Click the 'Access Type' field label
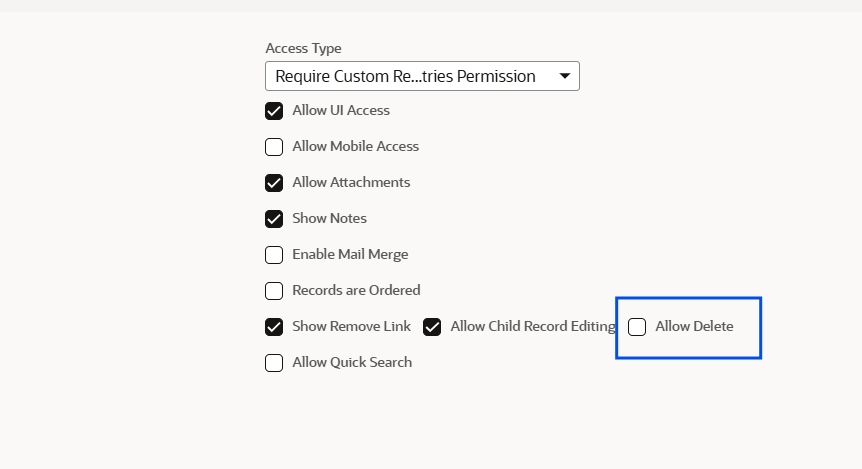 [303, 48]
